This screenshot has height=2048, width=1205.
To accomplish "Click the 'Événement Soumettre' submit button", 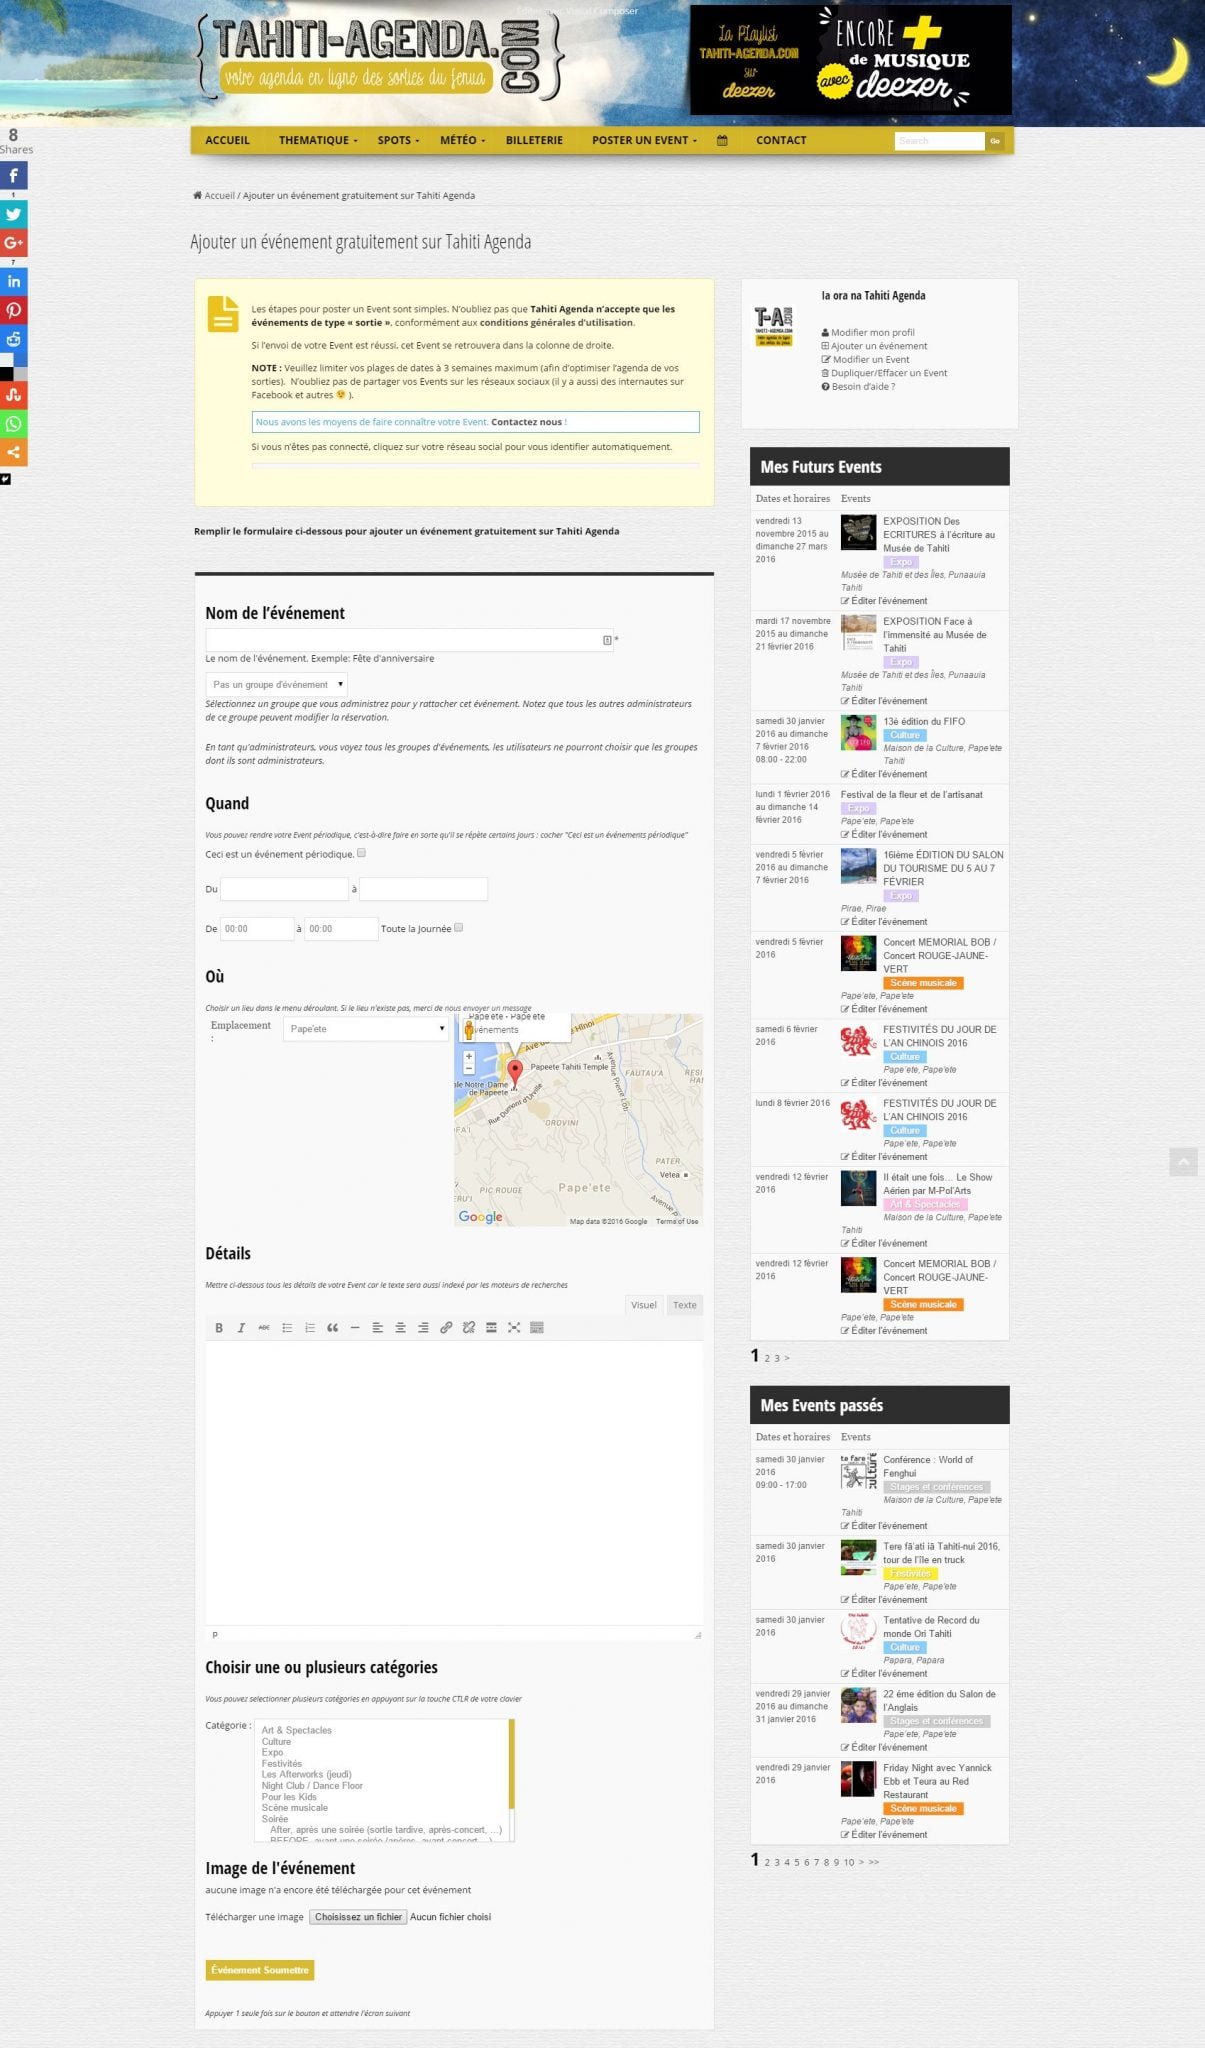I will (260, 1970).
